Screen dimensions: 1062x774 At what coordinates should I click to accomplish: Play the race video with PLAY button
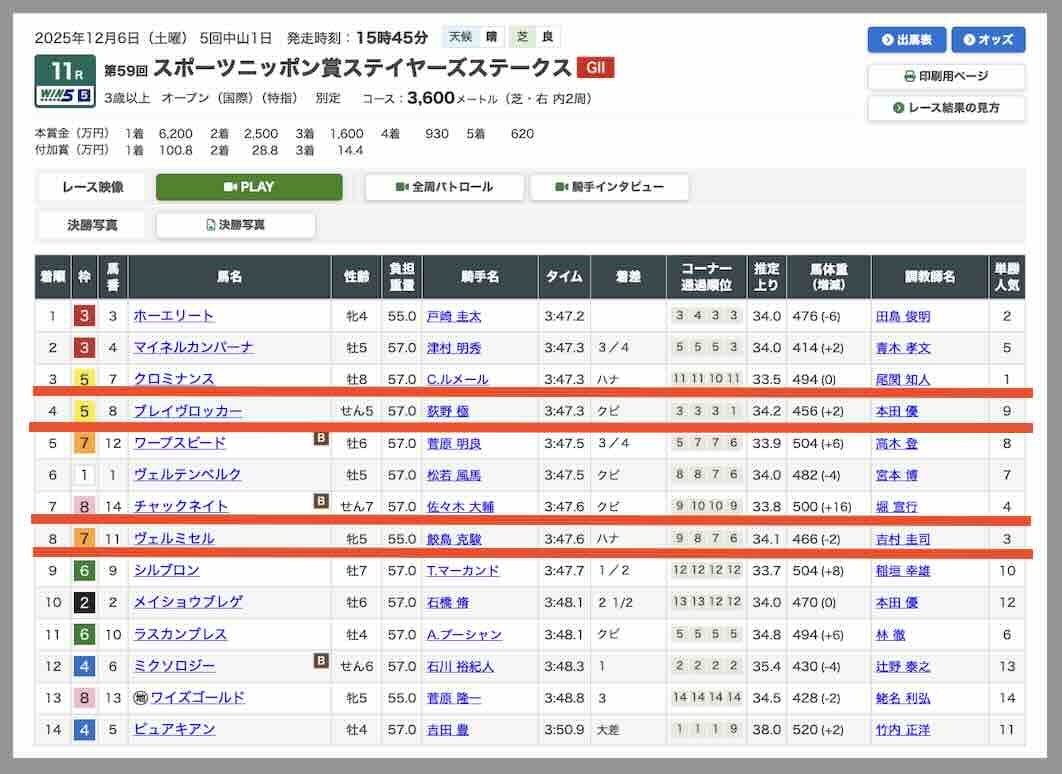(x=249, y=187)
